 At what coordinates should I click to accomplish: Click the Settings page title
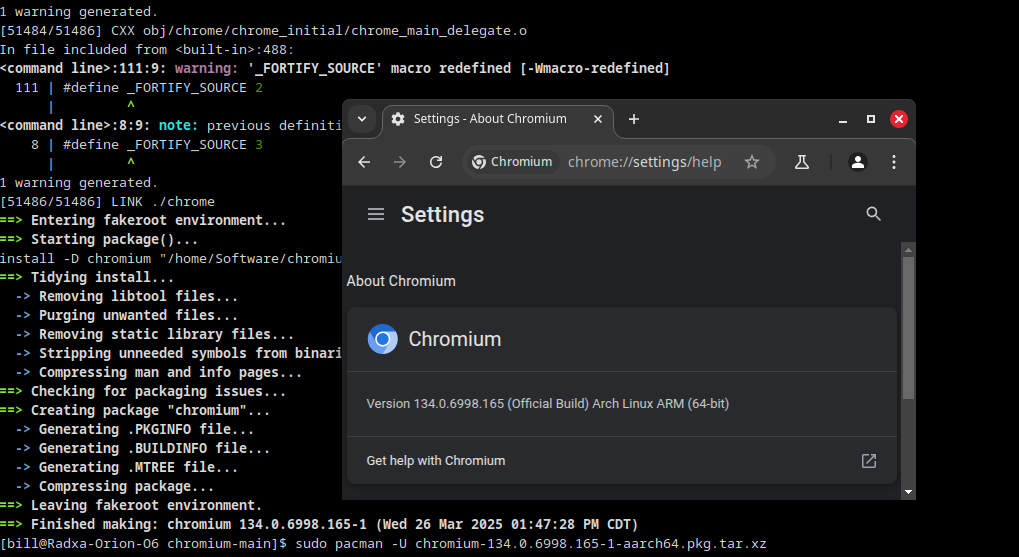(443, 214)
